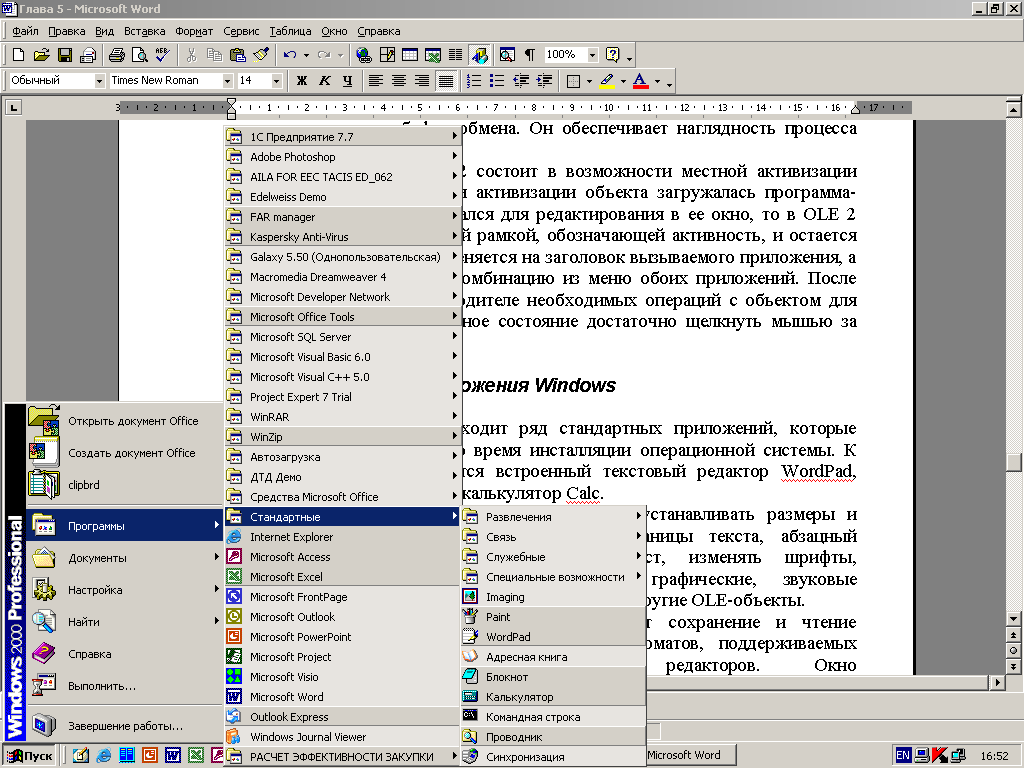Image resolution: width=1024 pixels, height=768 pixels.
Task: Click the font color red A button
Action: [641, 81]
